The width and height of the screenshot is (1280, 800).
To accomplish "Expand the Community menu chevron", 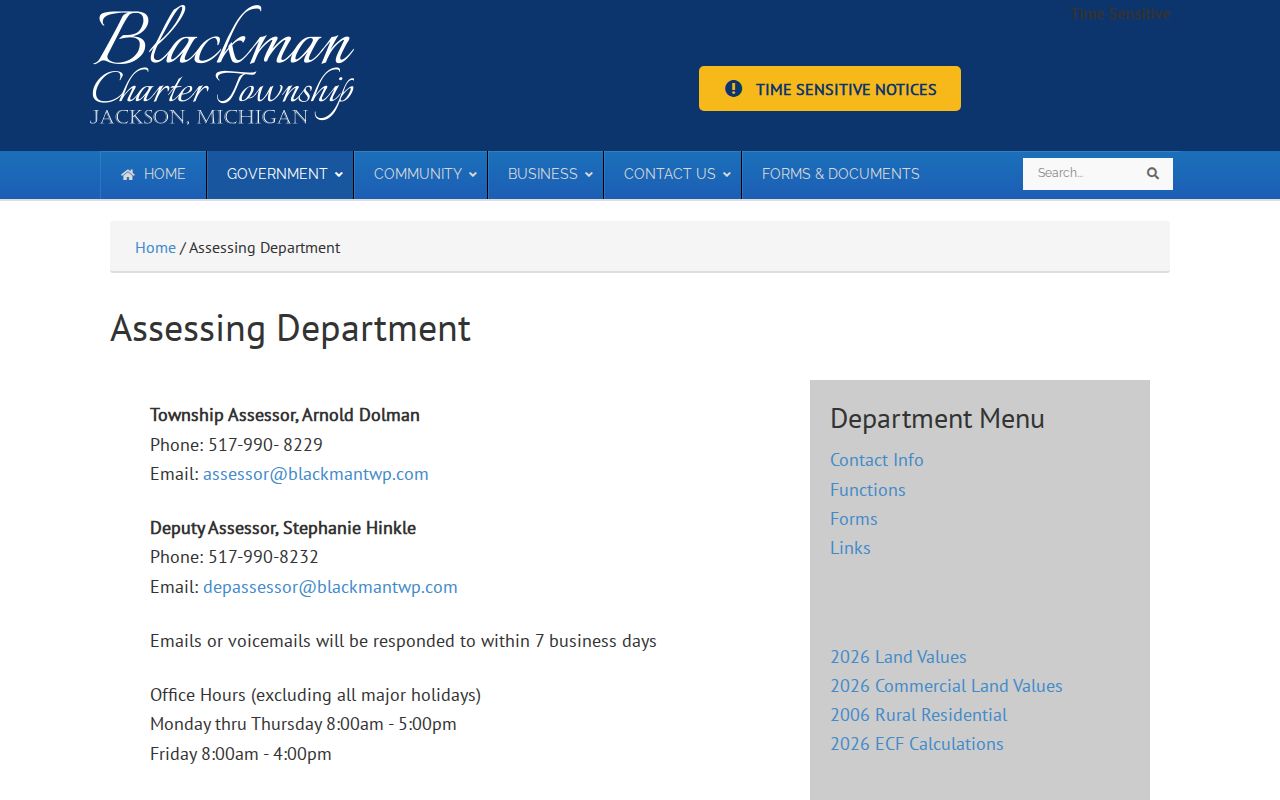I will pos(473,175).
